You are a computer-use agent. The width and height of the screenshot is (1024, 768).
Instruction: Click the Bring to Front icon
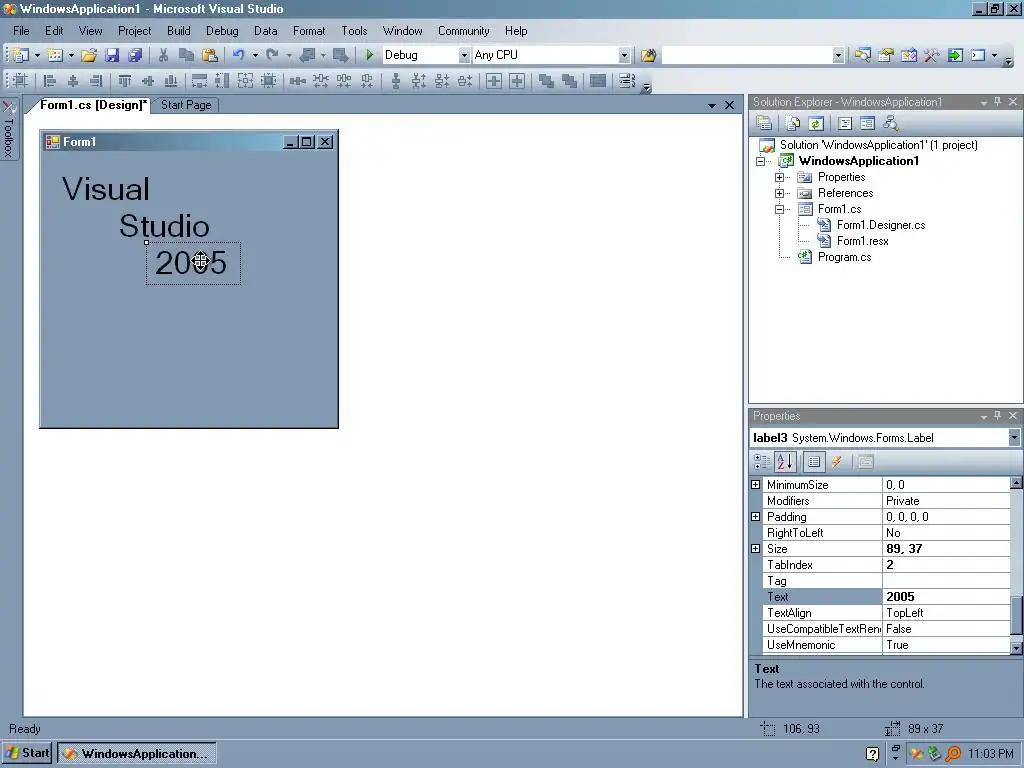(546, 81)
